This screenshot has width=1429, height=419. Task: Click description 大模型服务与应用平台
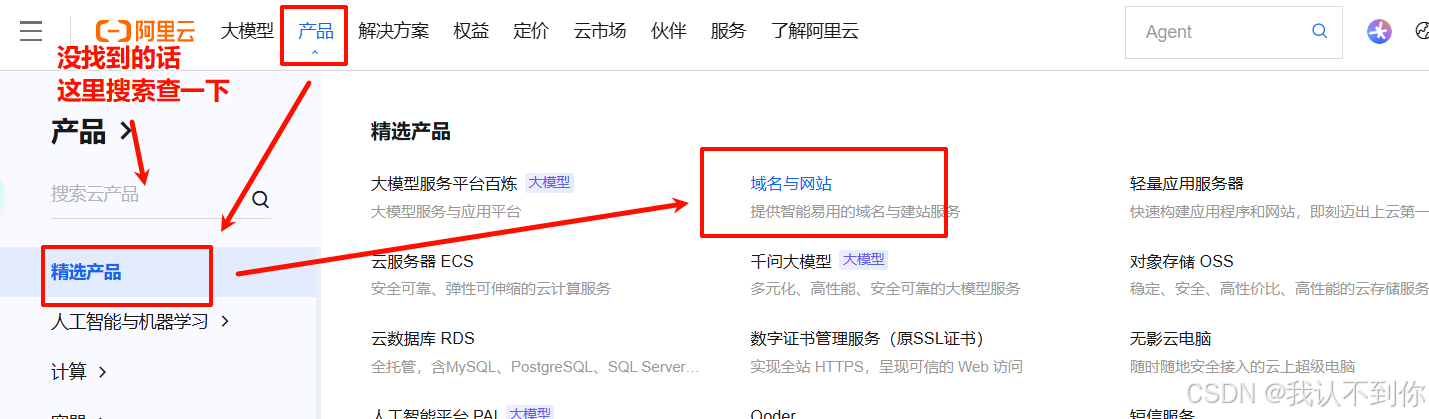pyautogui.click(x=446, y=212)
